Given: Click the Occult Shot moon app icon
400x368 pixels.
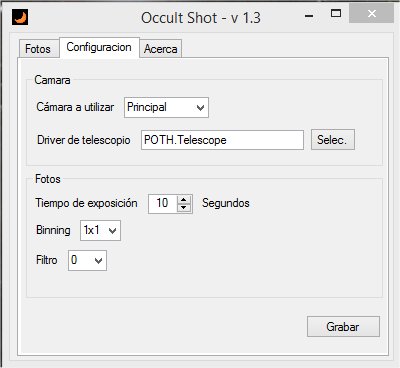Looking at the screenshot, I should 20,17.
